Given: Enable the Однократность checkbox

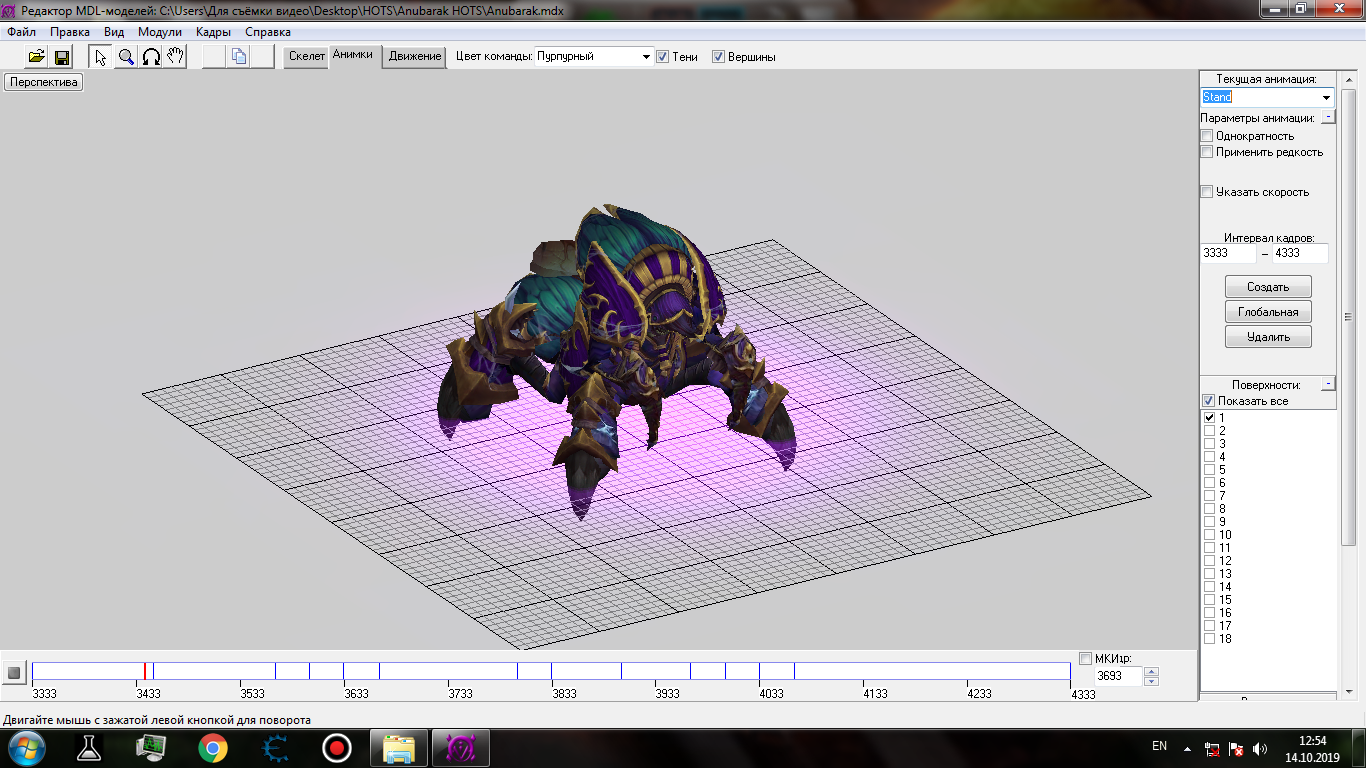Looking at the screenshot, I should (x=1207, y=136).
